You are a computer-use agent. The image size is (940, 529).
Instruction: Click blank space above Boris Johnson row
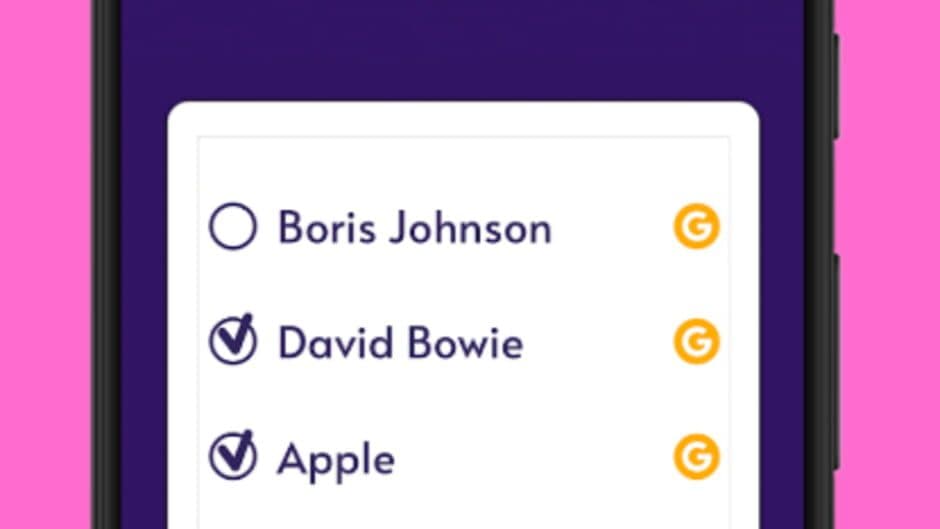[463, 168]
